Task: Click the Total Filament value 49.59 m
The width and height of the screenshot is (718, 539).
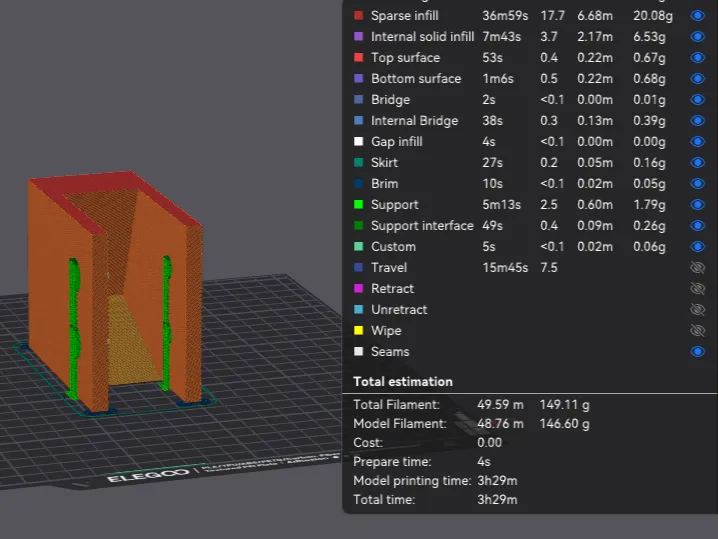Action: [x=500, y=405]
